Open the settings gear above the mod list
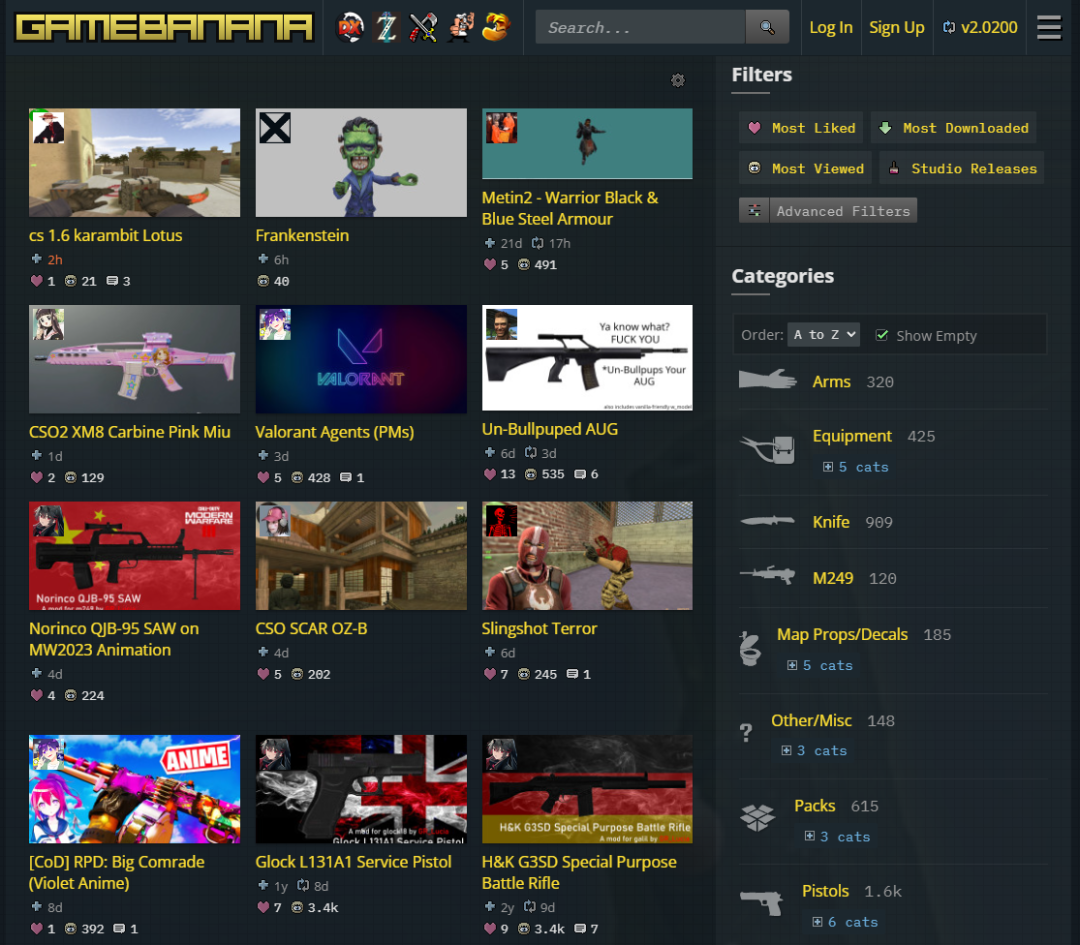This screenshot has width=1080, height=945. coord(678,81)
